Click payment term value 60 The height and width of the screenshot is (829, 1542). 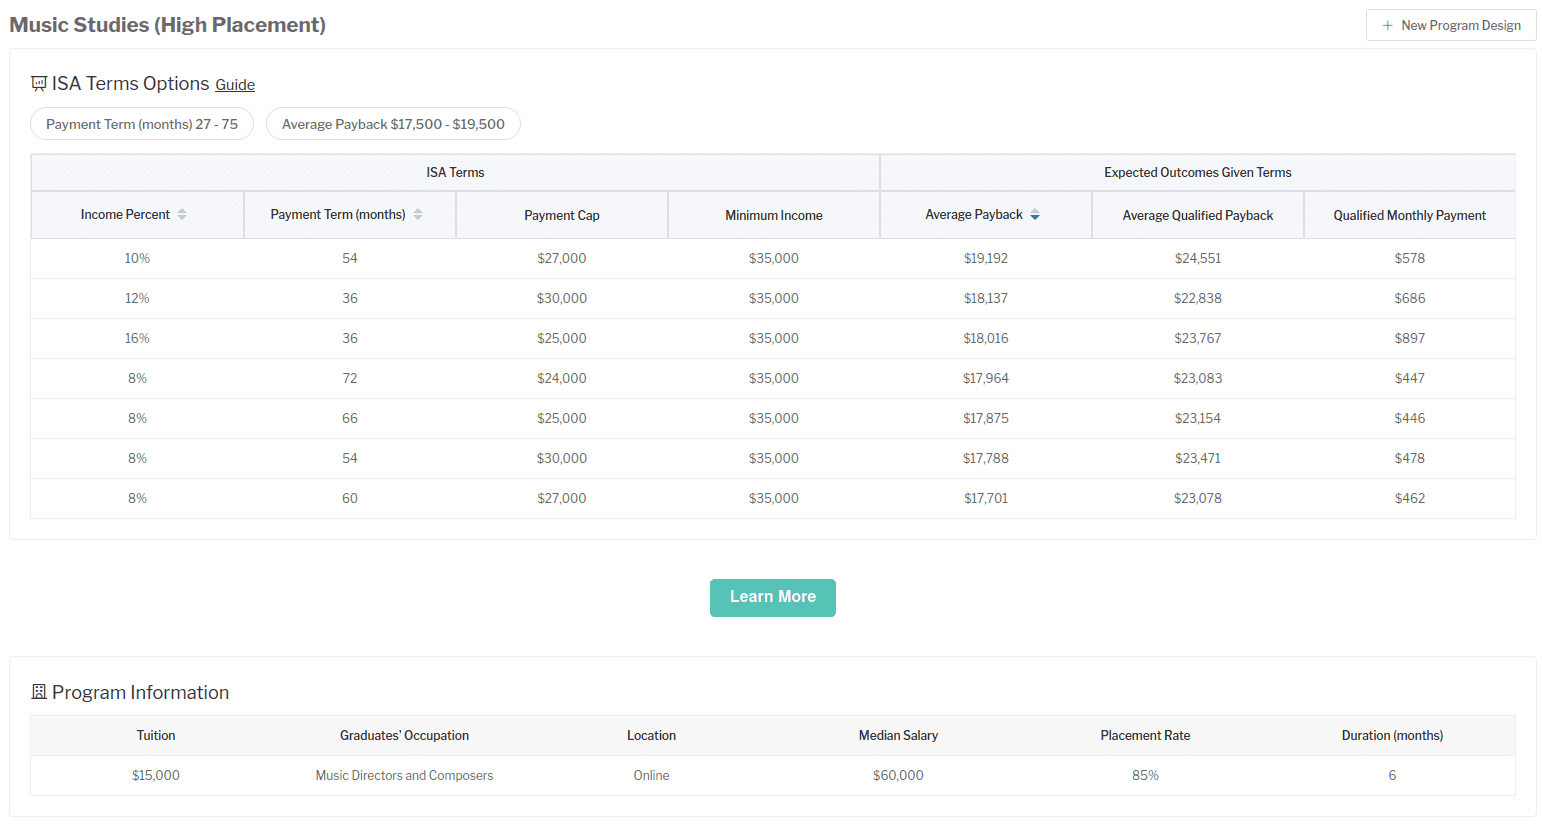point(350,498)
